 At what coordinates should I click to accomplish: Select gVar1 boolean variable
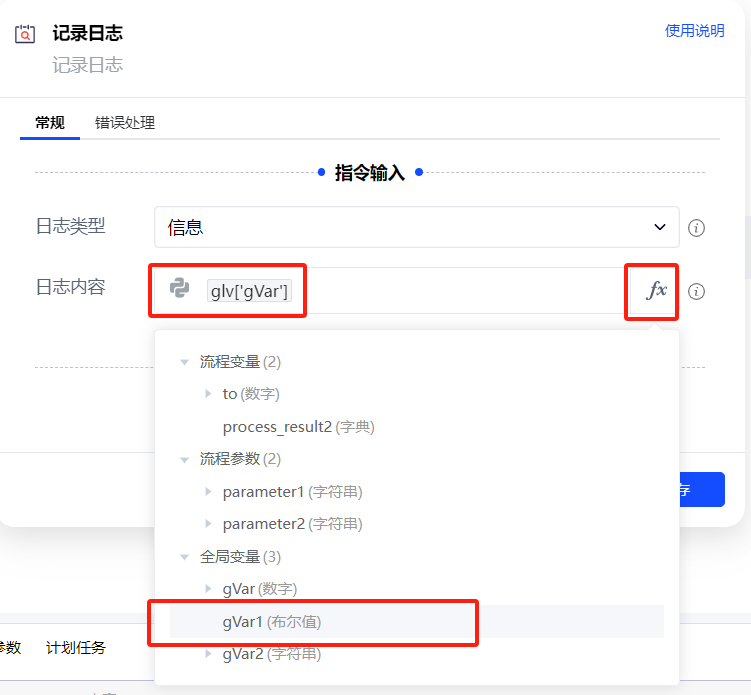point(272,622)
